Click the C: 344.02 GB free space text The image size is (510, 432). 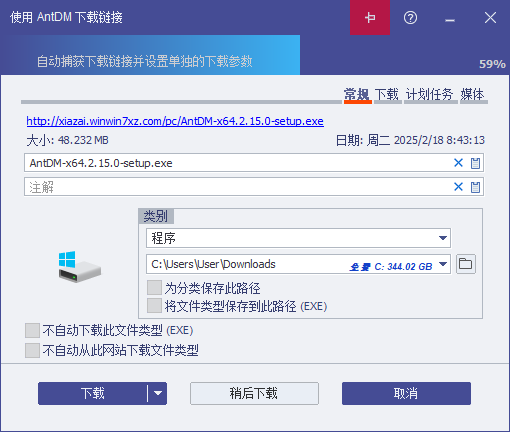(403, 267)
